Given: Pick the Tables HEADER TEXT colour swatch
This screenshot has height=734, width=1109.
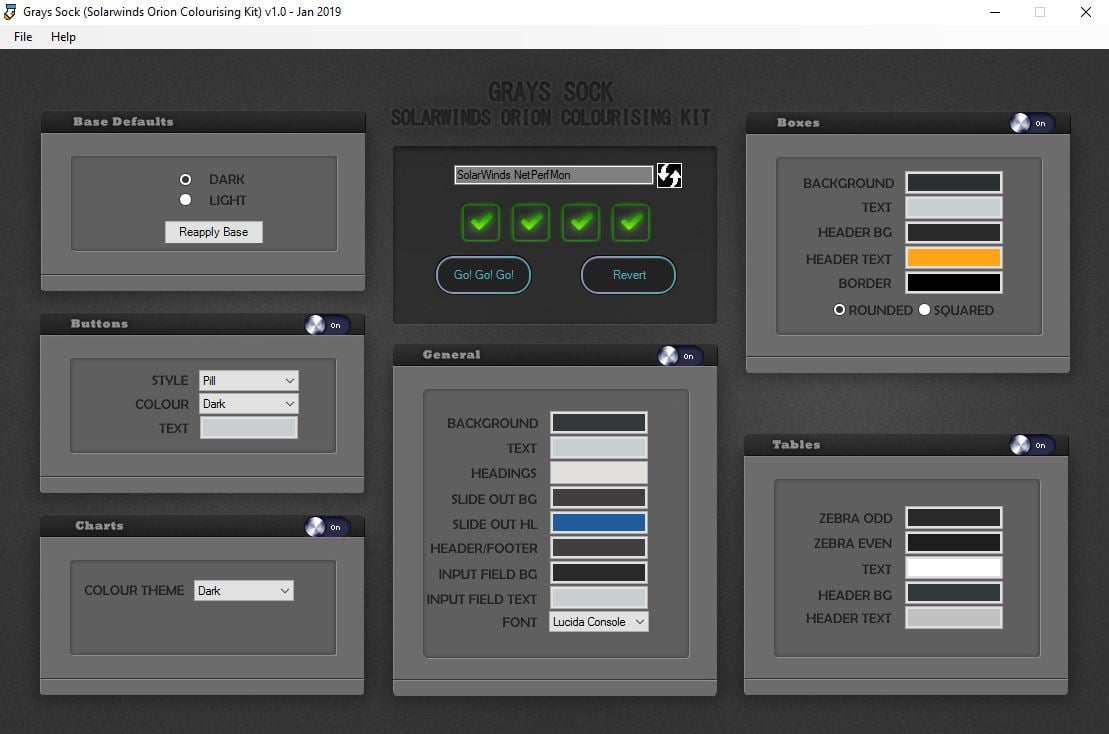Looking at the screenshot, I should 954,617.
